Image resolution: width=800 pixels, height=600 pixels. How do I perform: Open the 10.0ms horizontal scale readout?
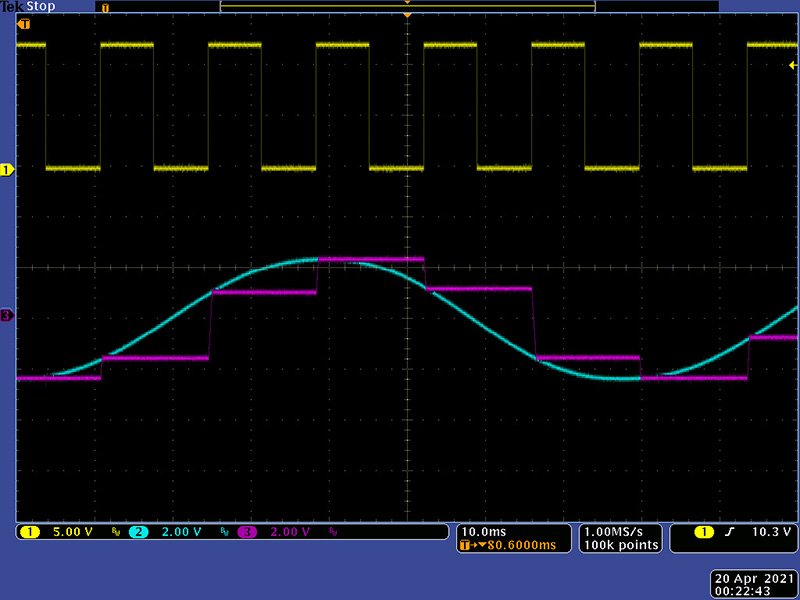point(483,531)
